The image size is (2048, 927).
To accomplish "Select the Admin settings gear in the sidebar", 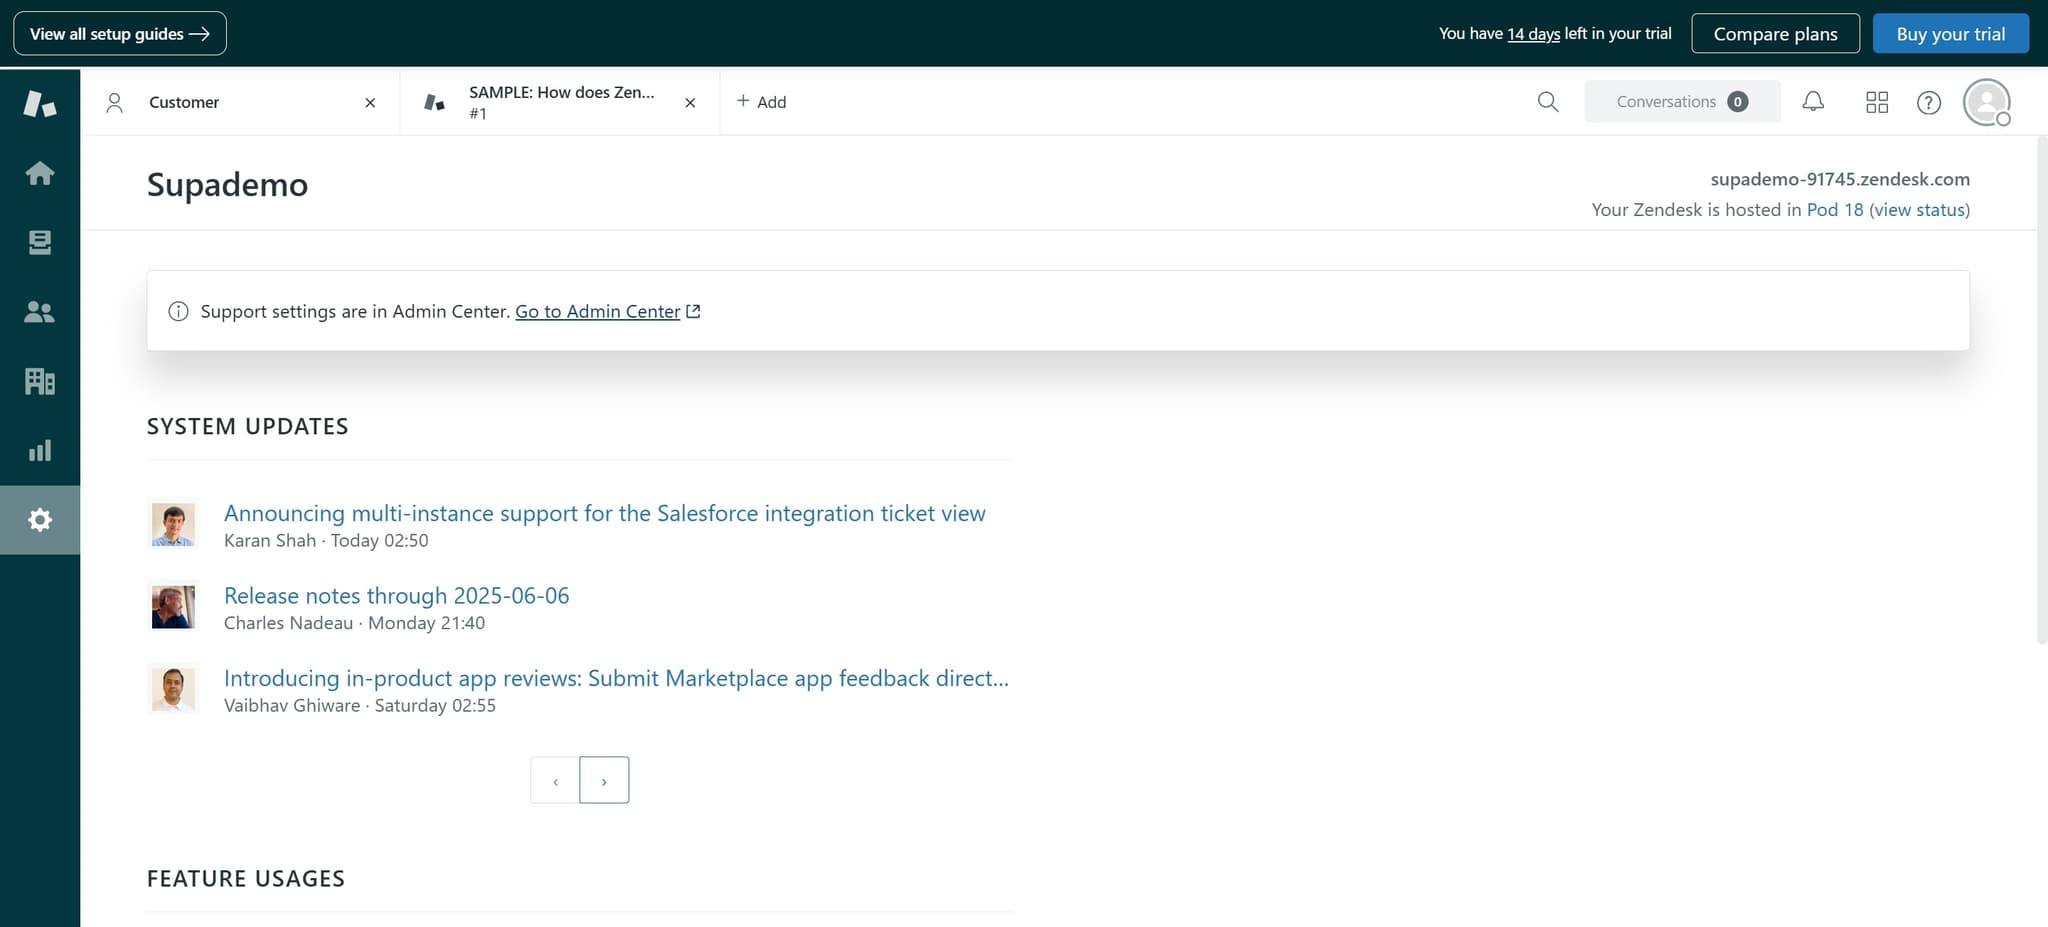I will pos(40,519).
